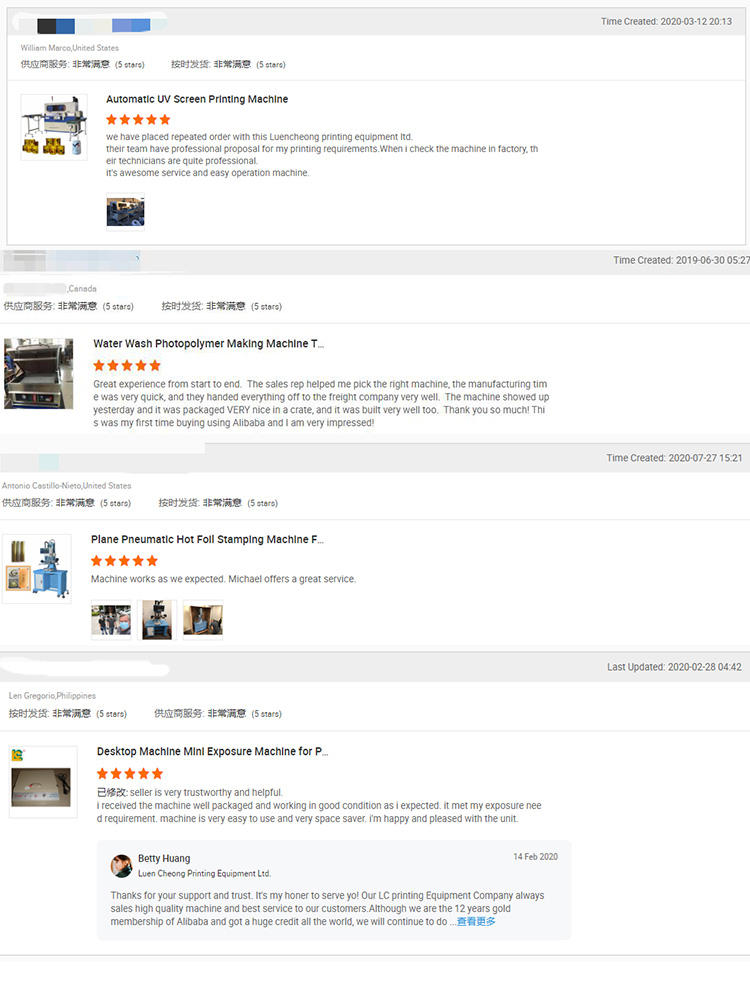Click the Automatic UV Screen Printing Machine title
Image resolution: width=750 pixels, height=1000 pixels.
click(196, 99)
